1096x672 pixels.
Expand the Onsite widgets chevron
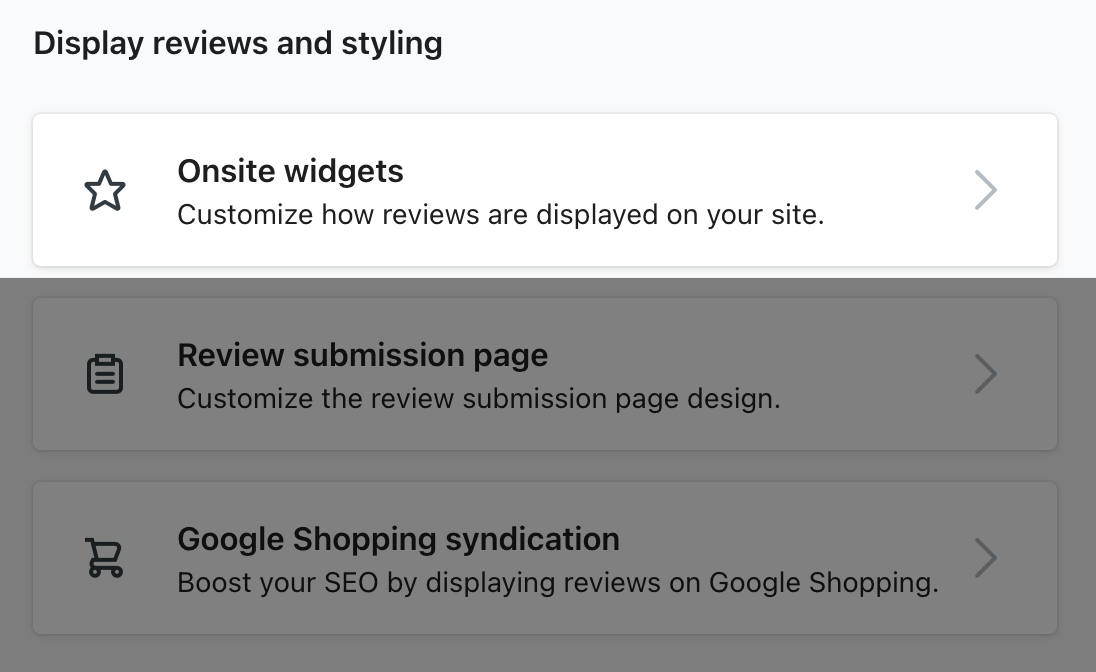[985, 189]
